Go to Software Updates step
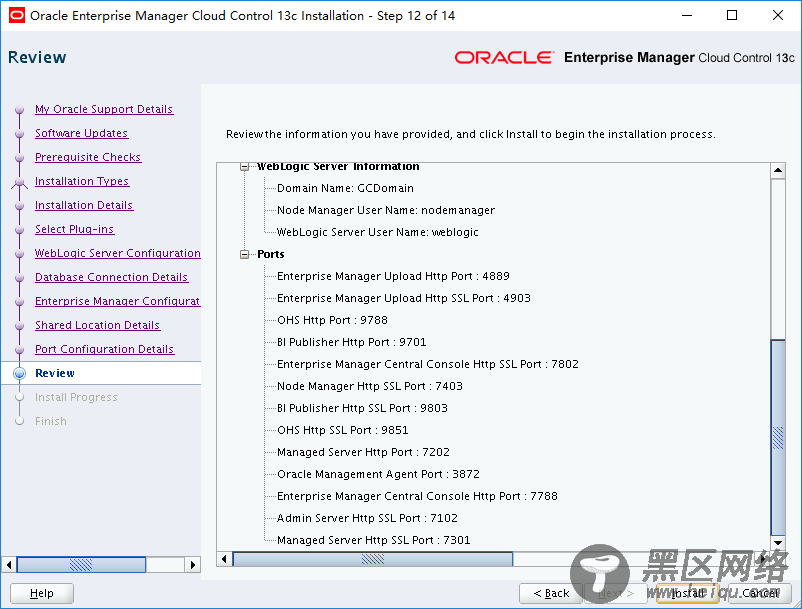The height and width of the screenshot is (609, 802). click(x=81, y=133)
